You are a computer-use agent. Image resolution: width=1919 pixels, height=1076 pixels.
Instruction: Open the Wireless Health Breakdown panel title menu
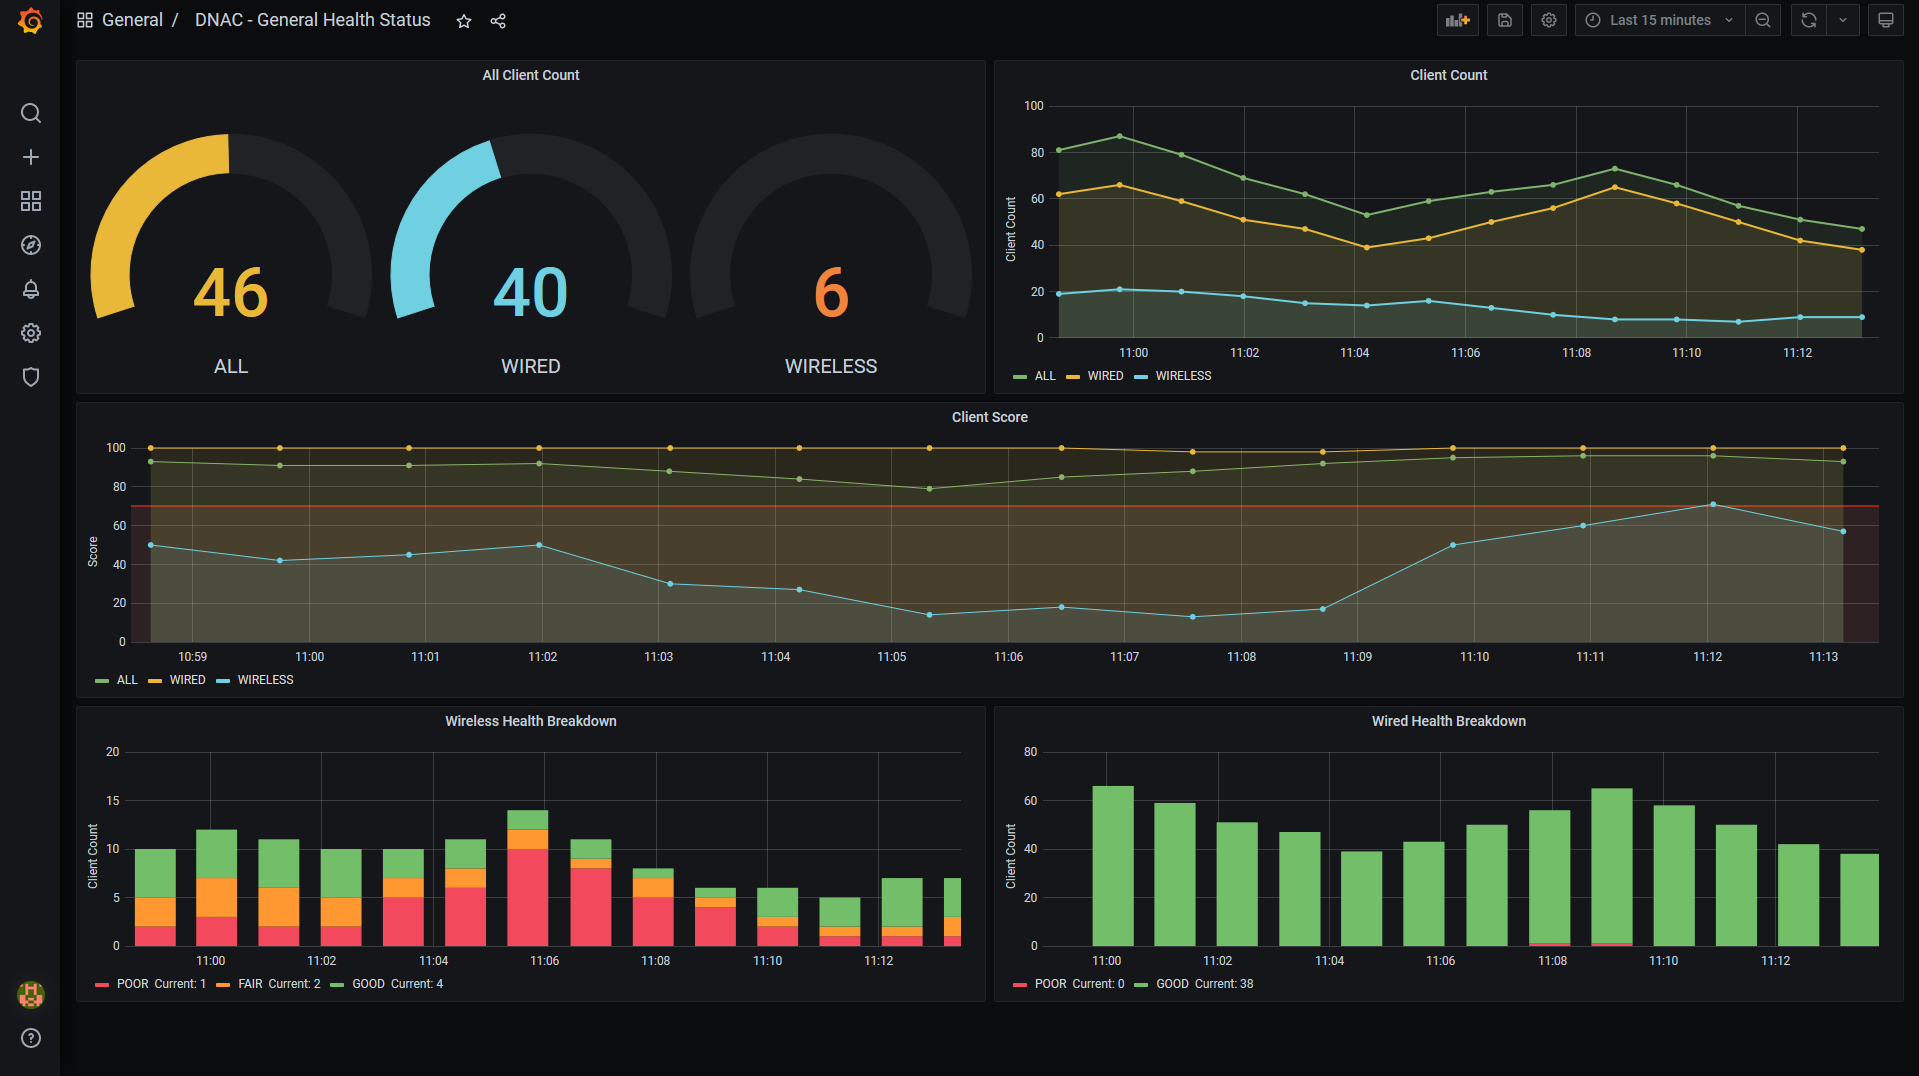pyautogui.click(x=531, y=721)
